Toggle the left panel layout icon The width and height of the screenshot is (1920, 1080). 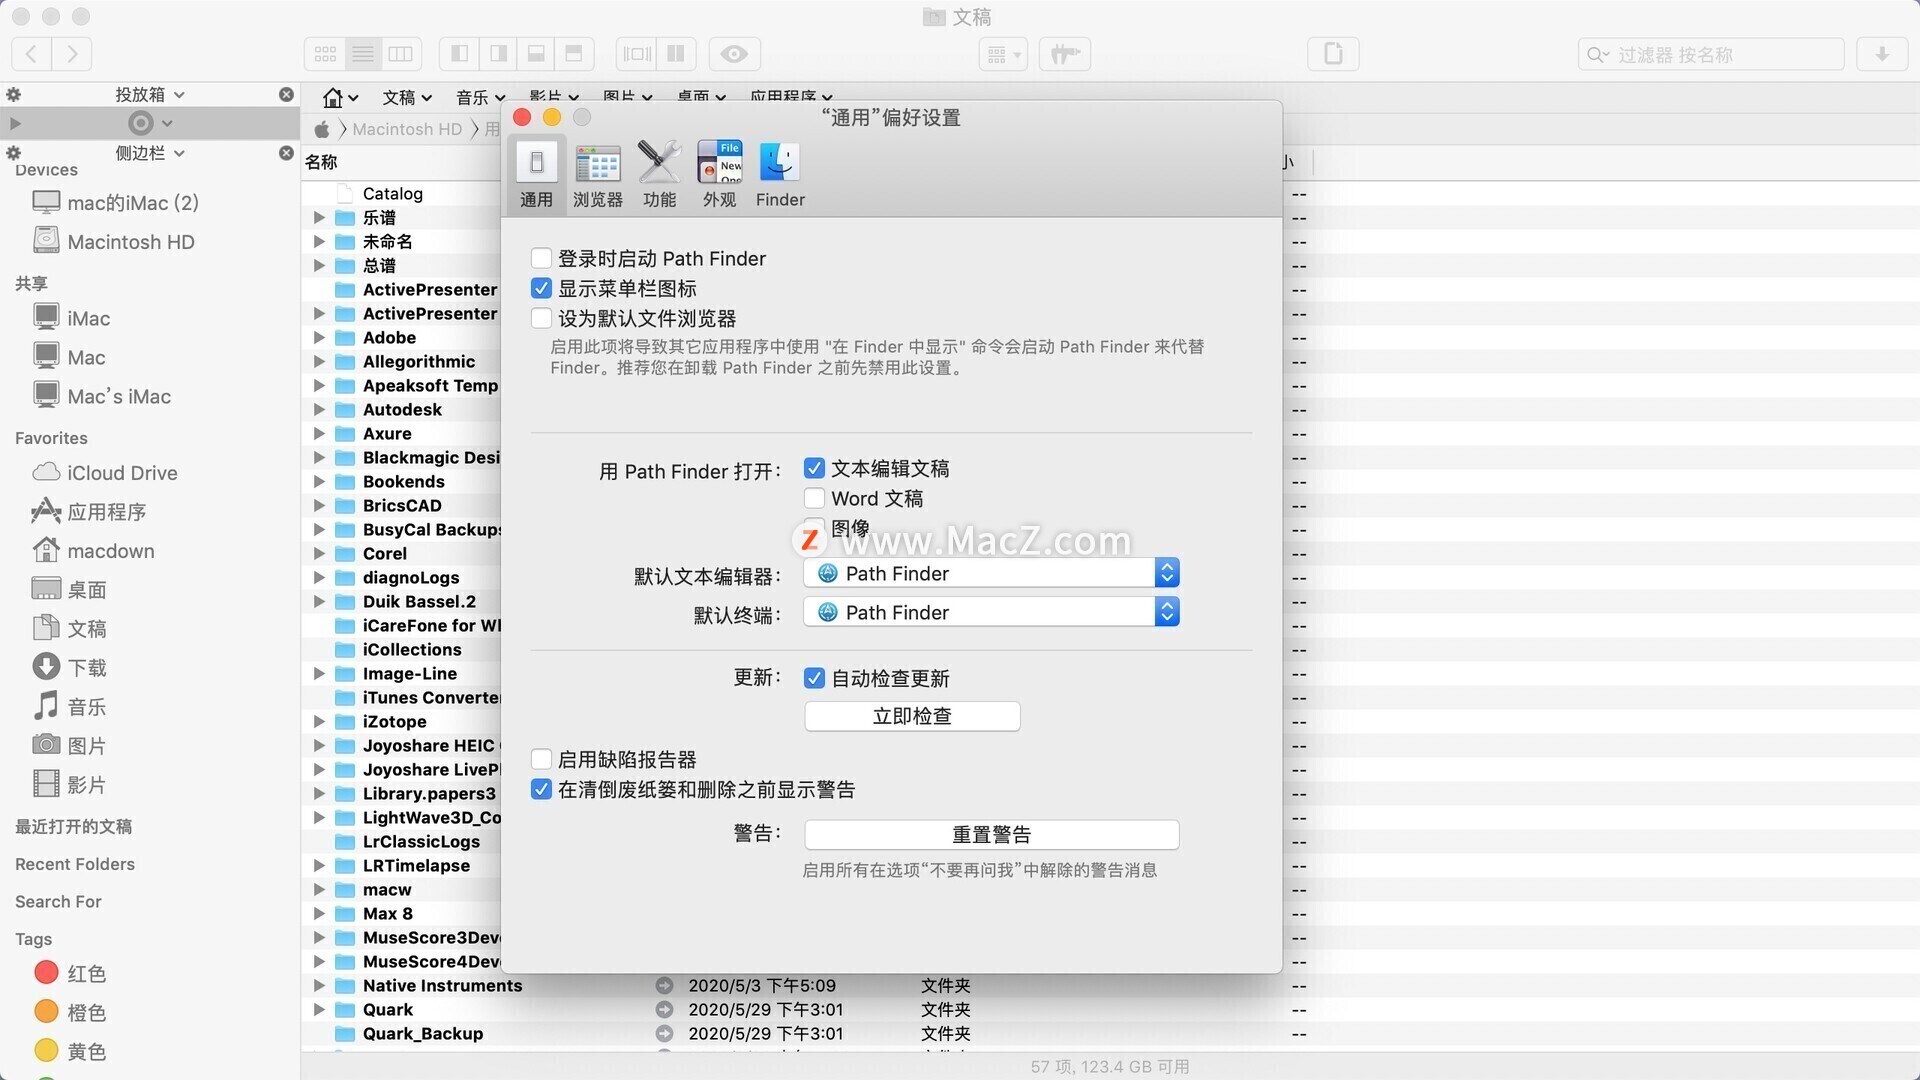tap(459, 54)
